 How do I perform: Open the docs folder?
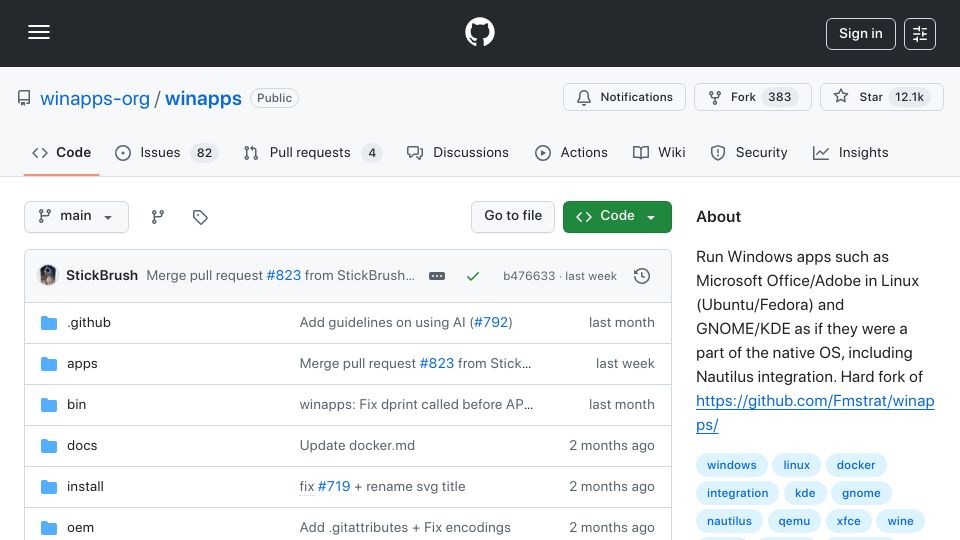point(82,446)
